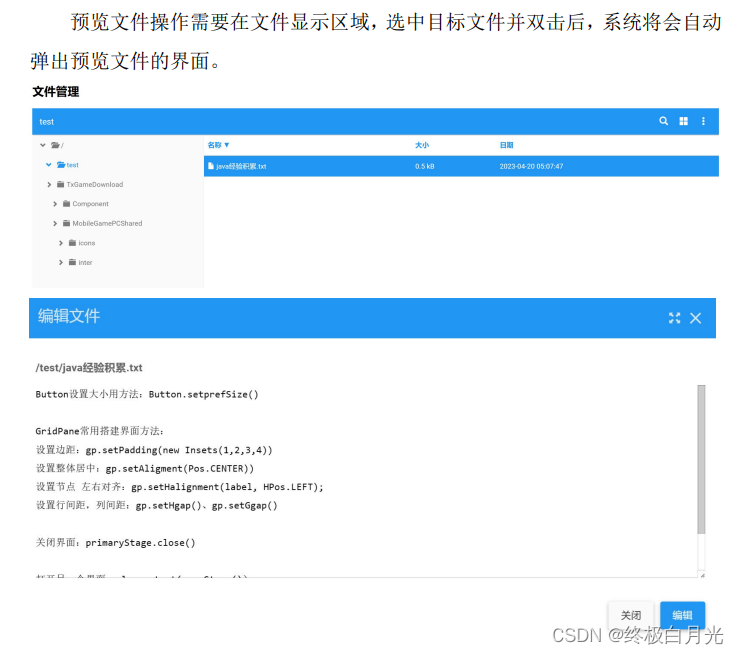Click the 2023-04-20 05:07:47 date cell
This screenshot has height=654, width=739.
(x=531, y=166)
